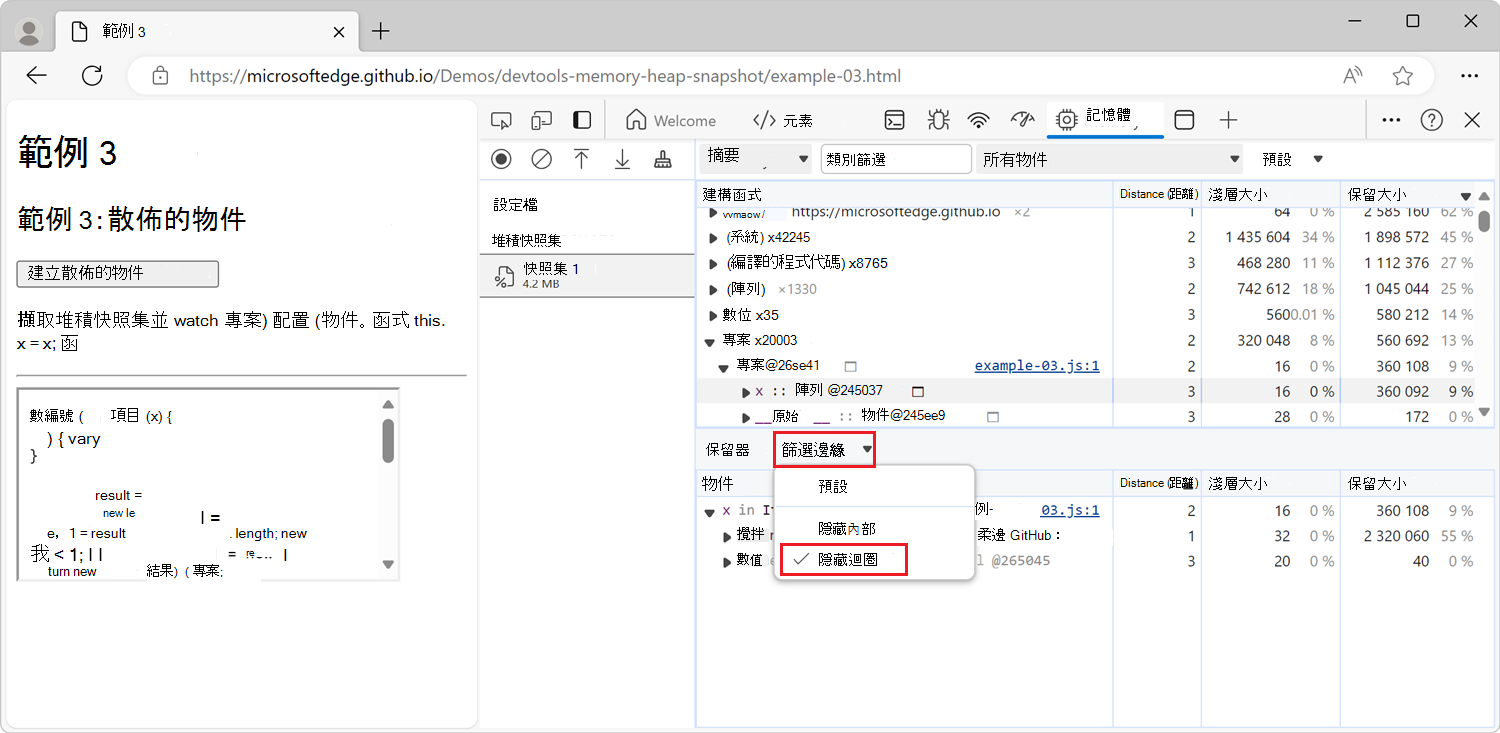Open the DevTools customize ellipsis menu

(1391, 120)
